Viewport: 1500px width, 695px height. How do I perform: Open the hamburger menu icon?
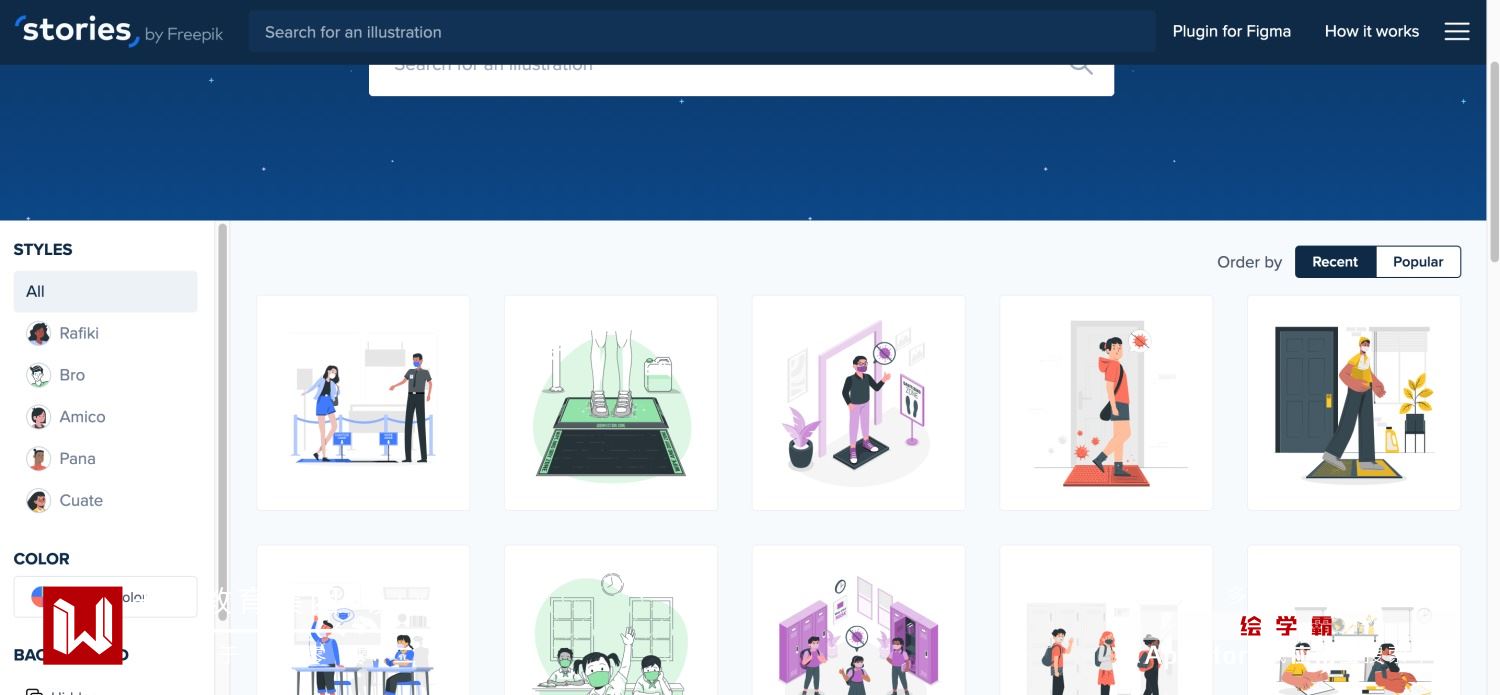click(1456, 32)
